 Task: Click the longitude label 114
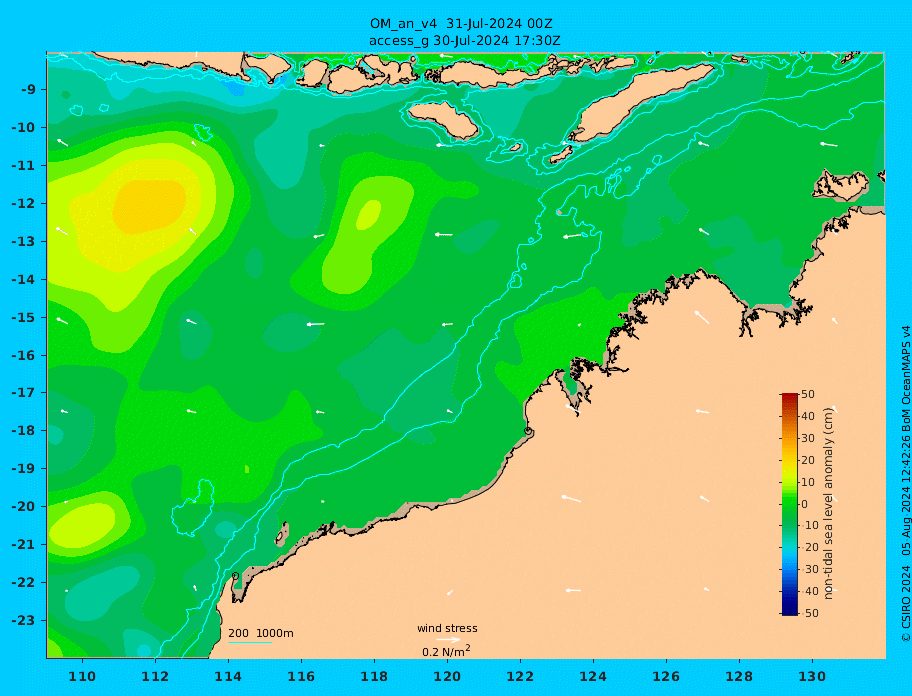pyautogui.click(x=228, y=676)
